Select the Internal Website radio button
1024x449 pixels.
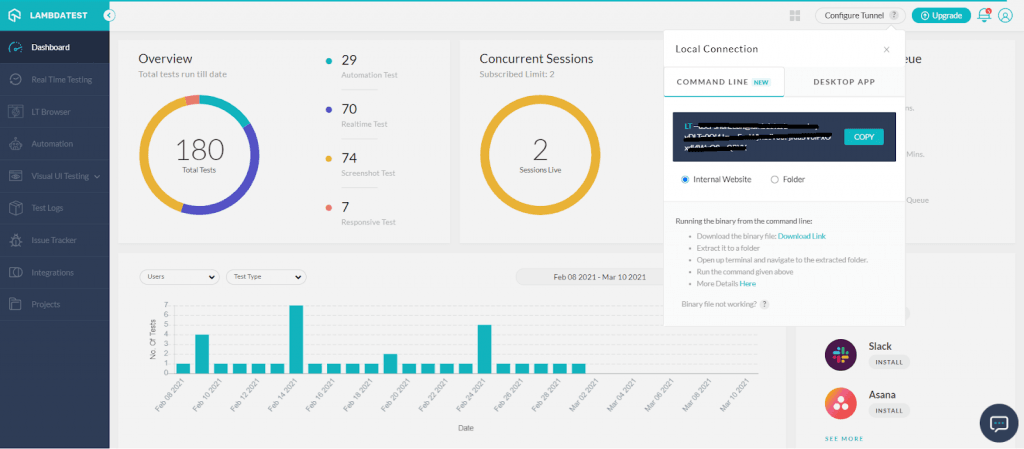click(x=685, y=179)
